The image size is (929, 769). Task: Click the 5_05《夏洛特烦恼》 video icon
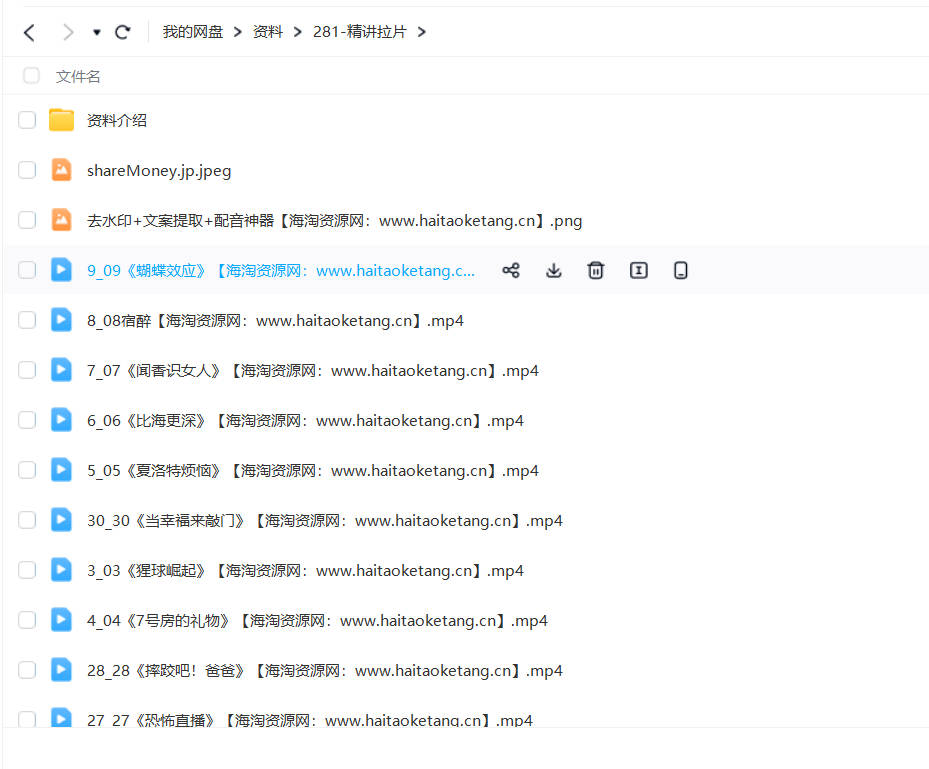[x=61, y=470]
